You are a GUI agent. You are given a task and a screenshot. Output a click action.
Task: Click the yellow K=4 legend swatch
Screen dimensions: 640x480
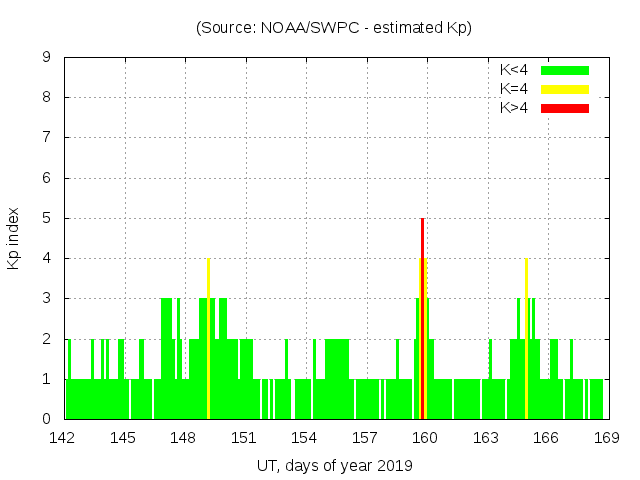point(565,89)
